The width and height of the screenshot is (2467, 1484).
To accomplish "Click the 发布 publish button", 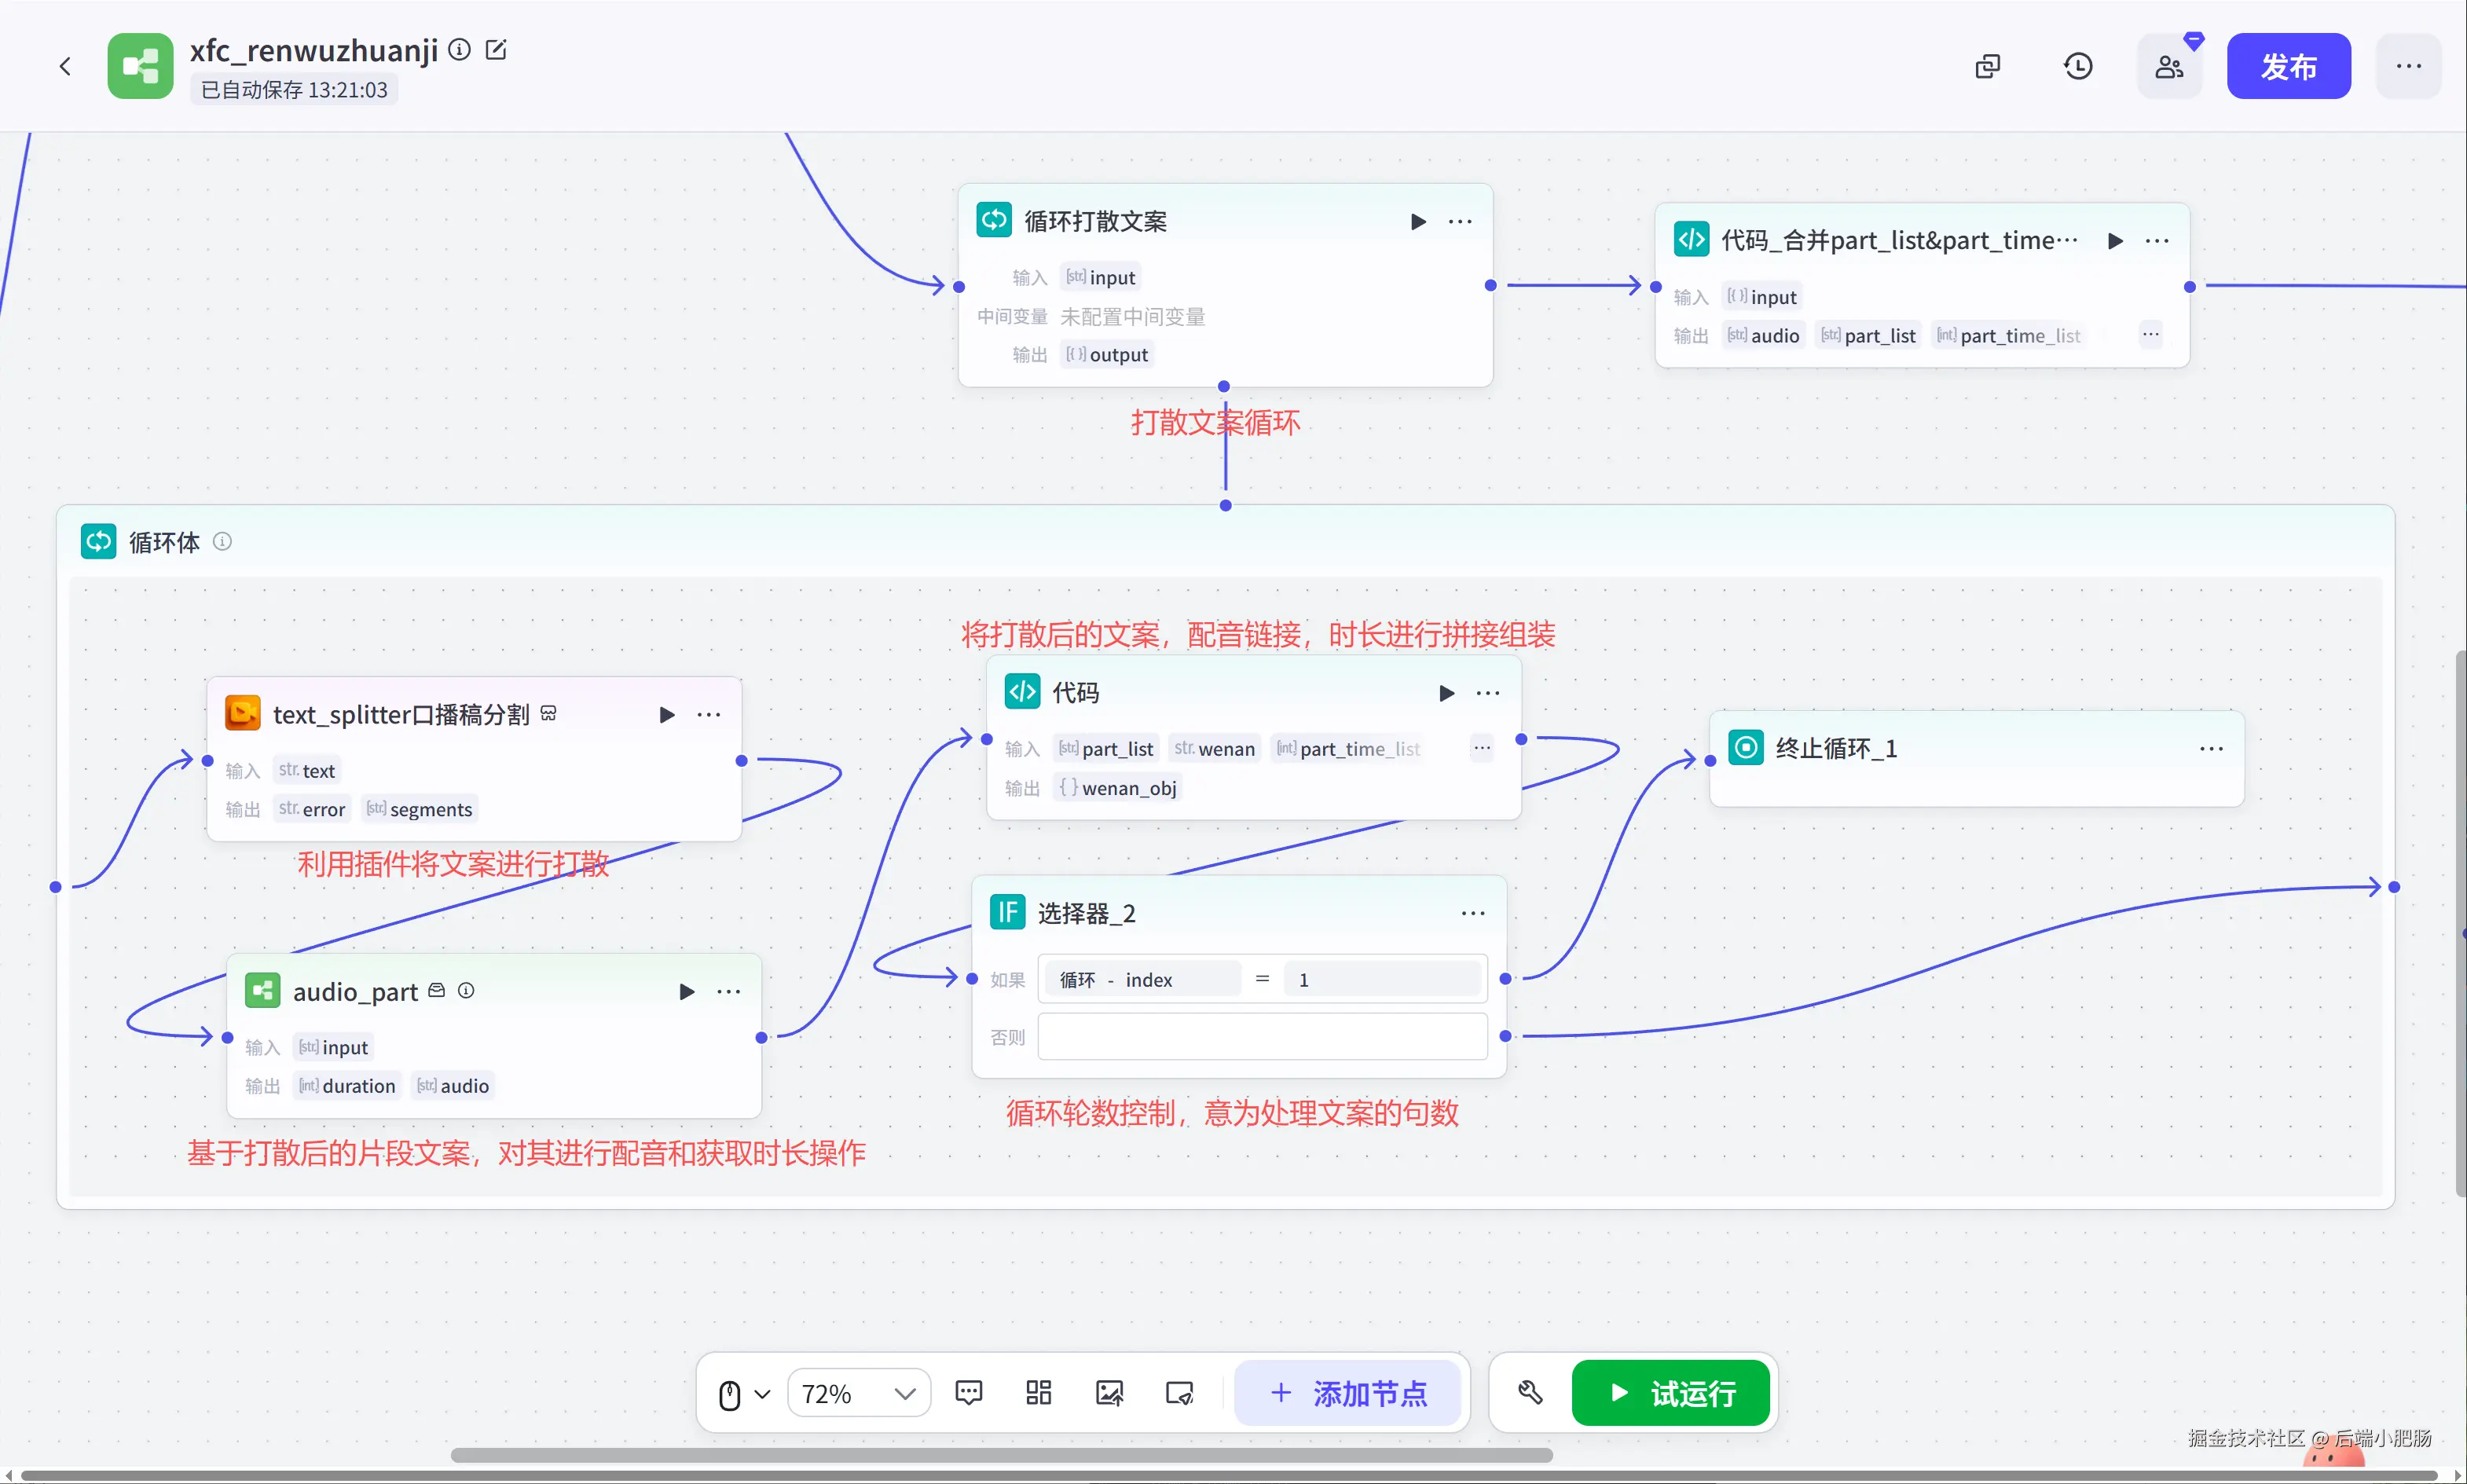I will 2288,67.
